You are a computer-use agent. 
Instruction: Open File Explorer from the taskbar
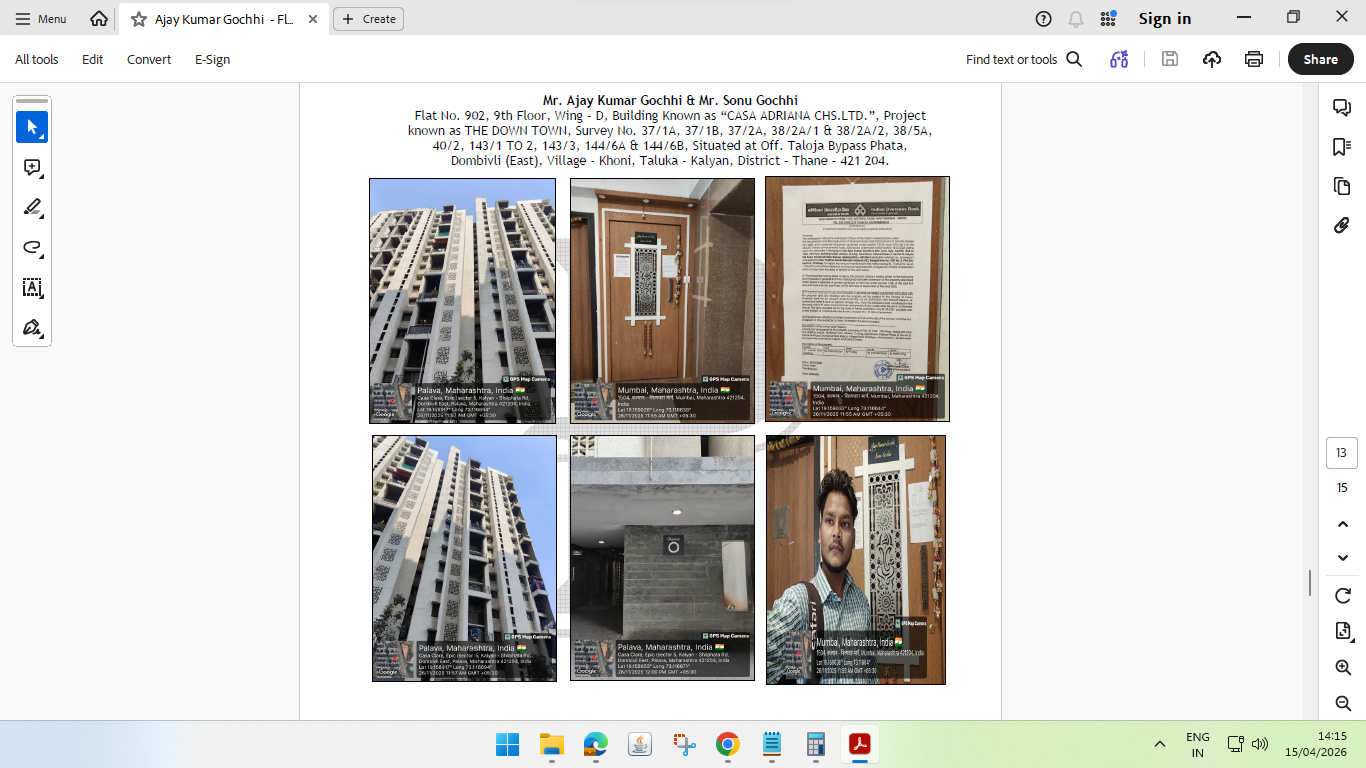(552, 744)
